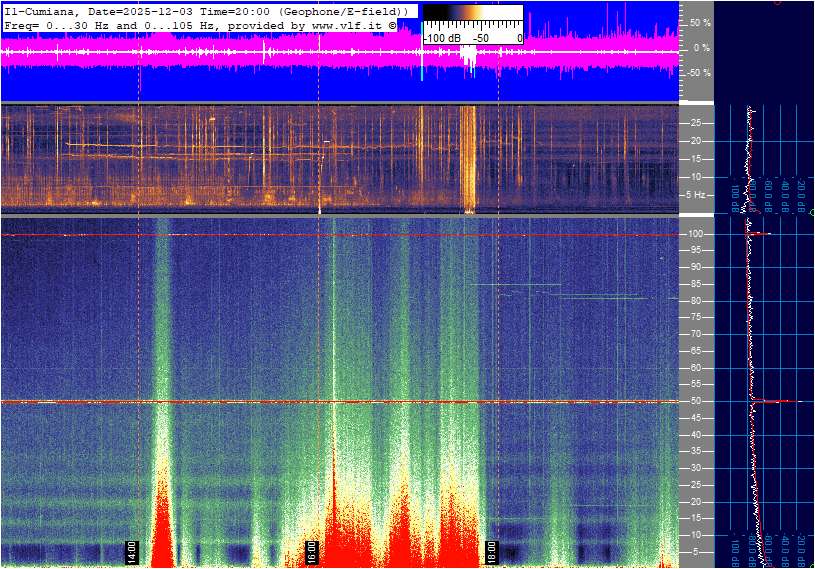This screenshot has width=815, height=569.
Task: Click the dB color palette gradient bar
Action: click(472, 21)
